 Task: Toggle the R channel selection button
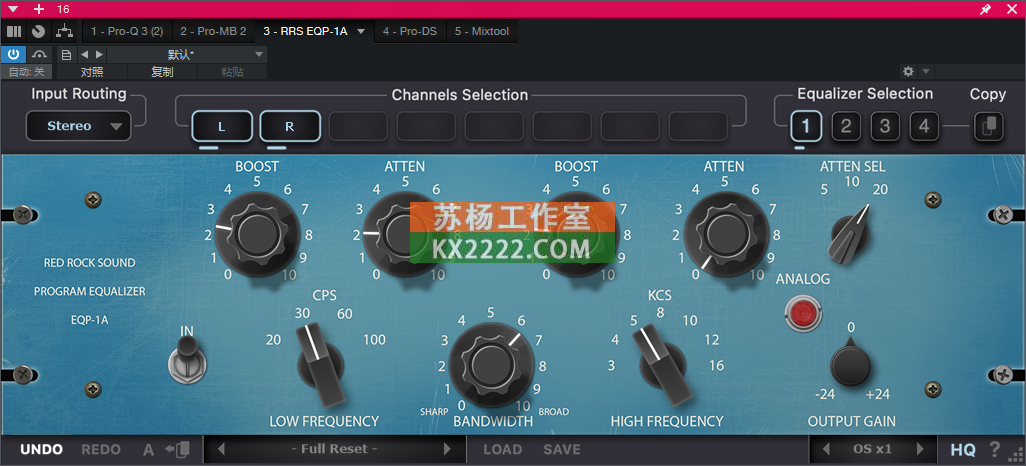click(290, 126)
